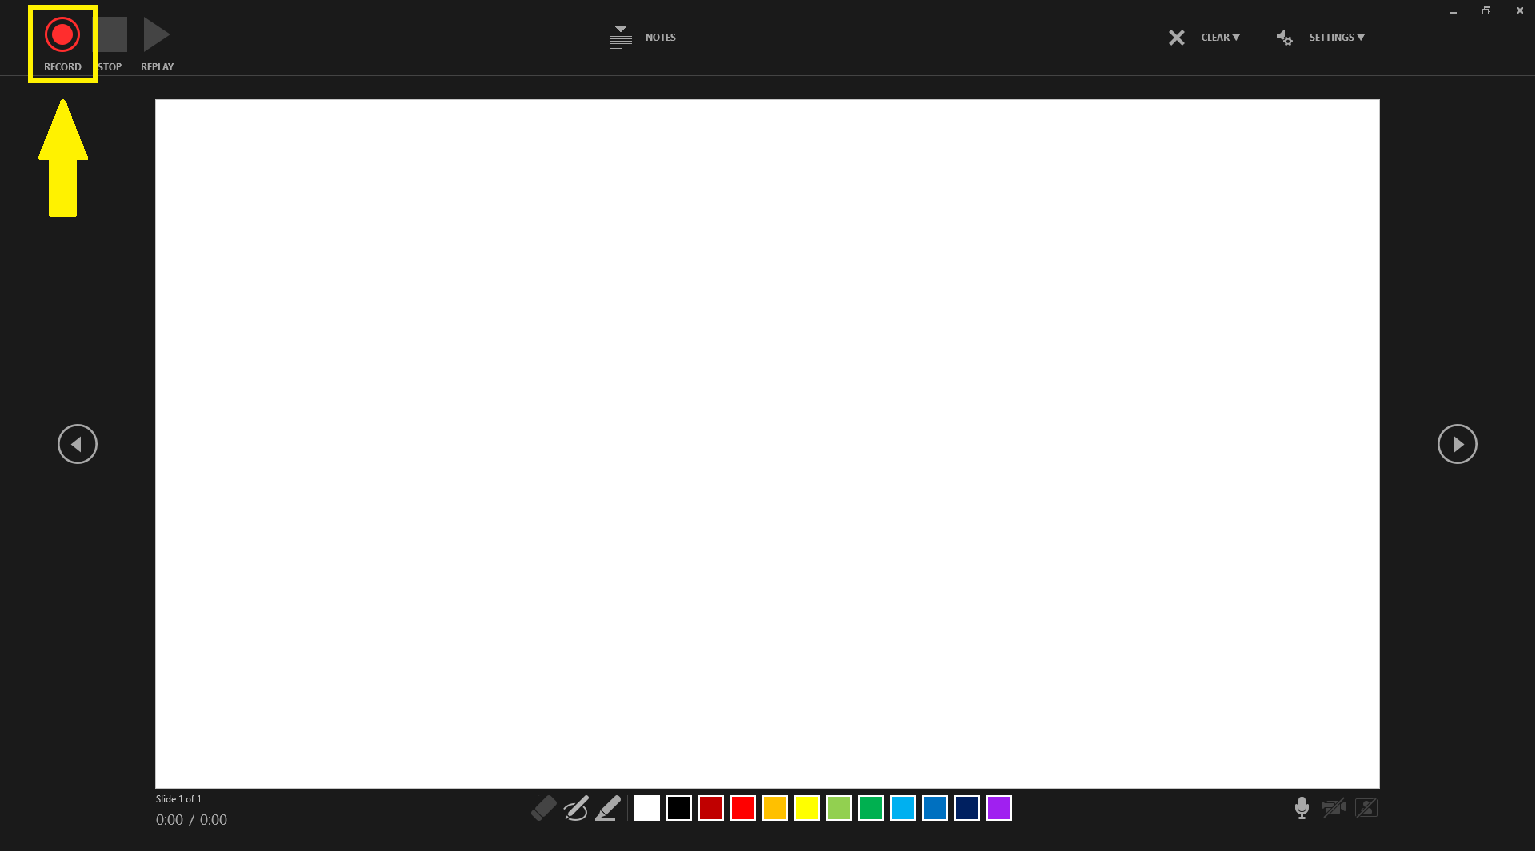
Task: Choose the bright red ink swatch
Action: 743,808
